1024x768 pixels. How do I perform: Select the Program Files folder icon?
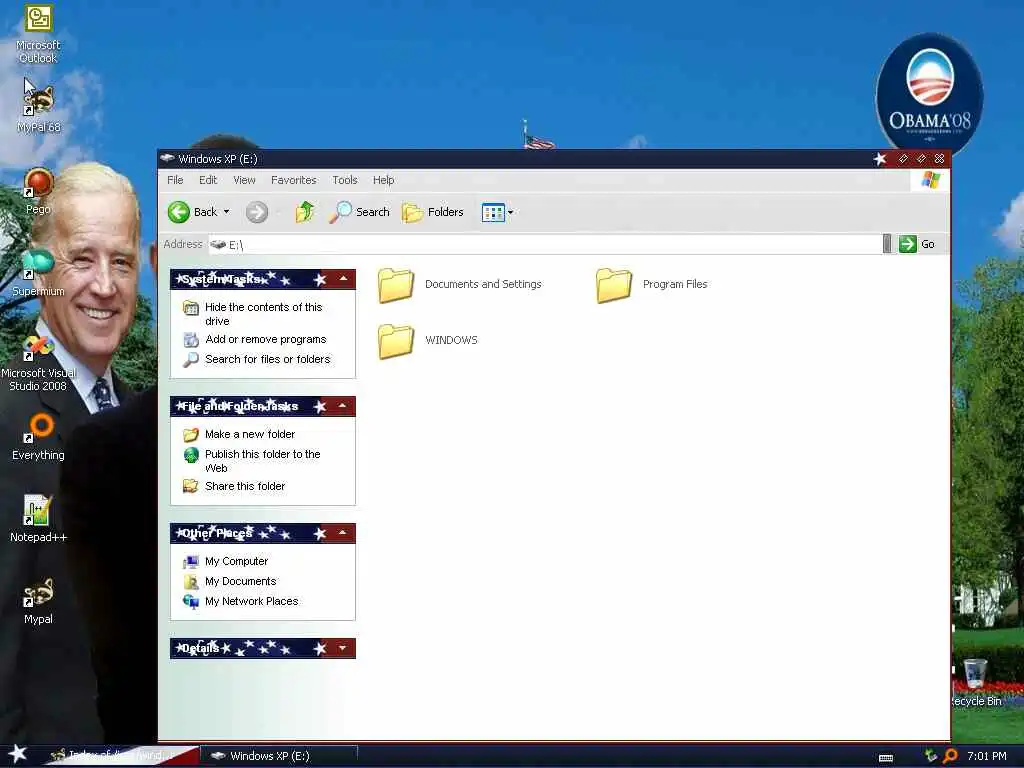click(x=614, y=285)
